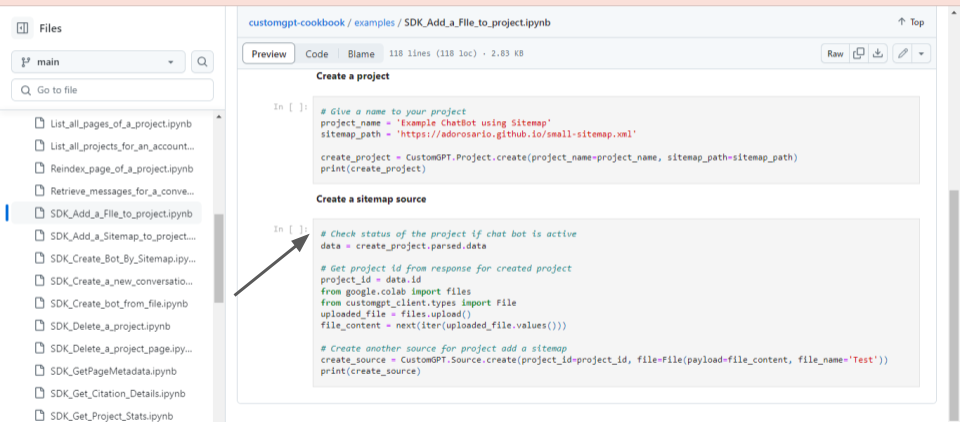Open Retrieve_messages_for_a_conve... file
This screenshot has width=960, height=422.
122,191
